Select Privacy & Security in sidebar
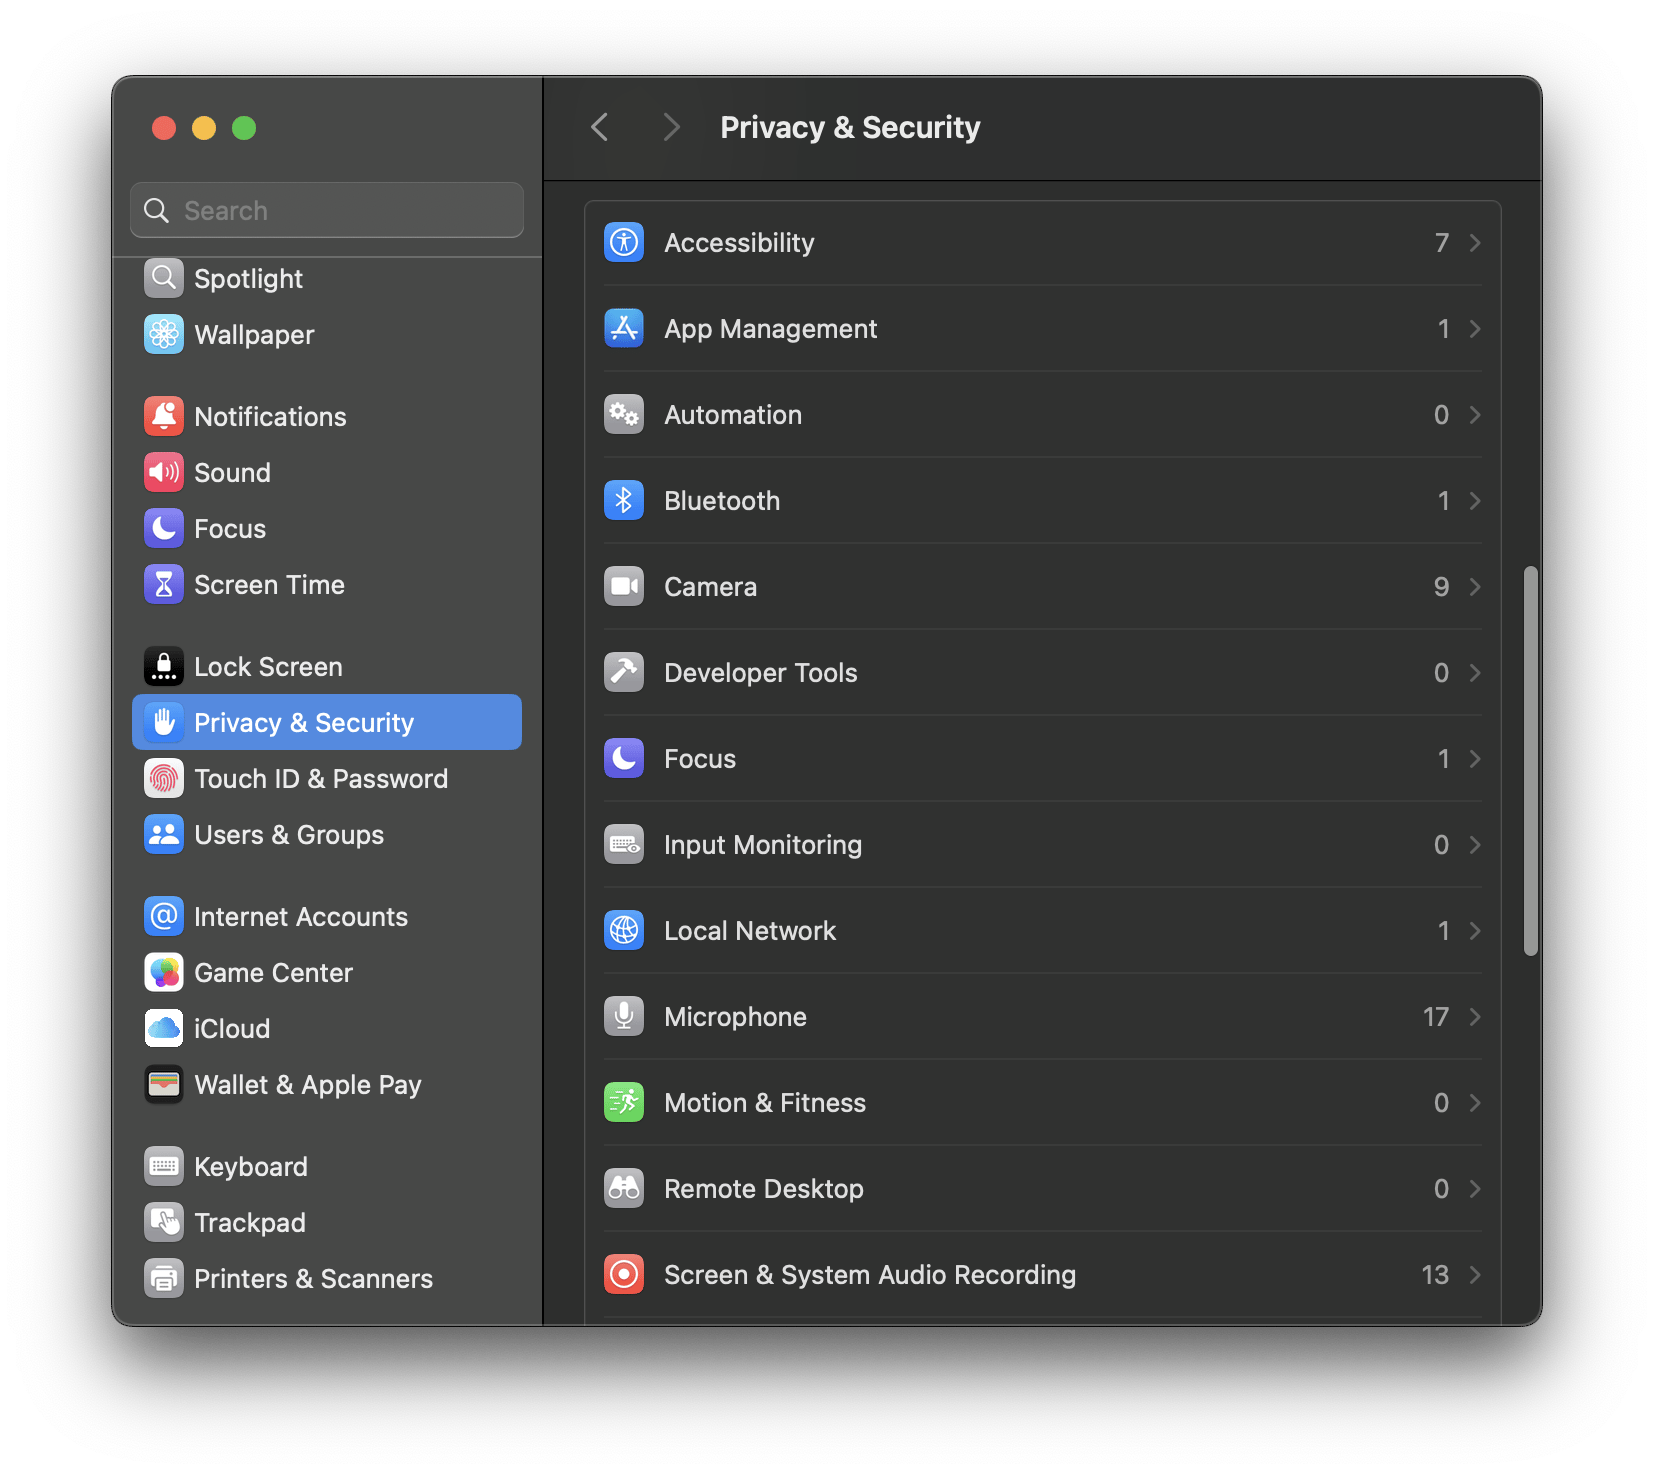Viewport: 1654px width, 1474px height. [x=327, y=722]
